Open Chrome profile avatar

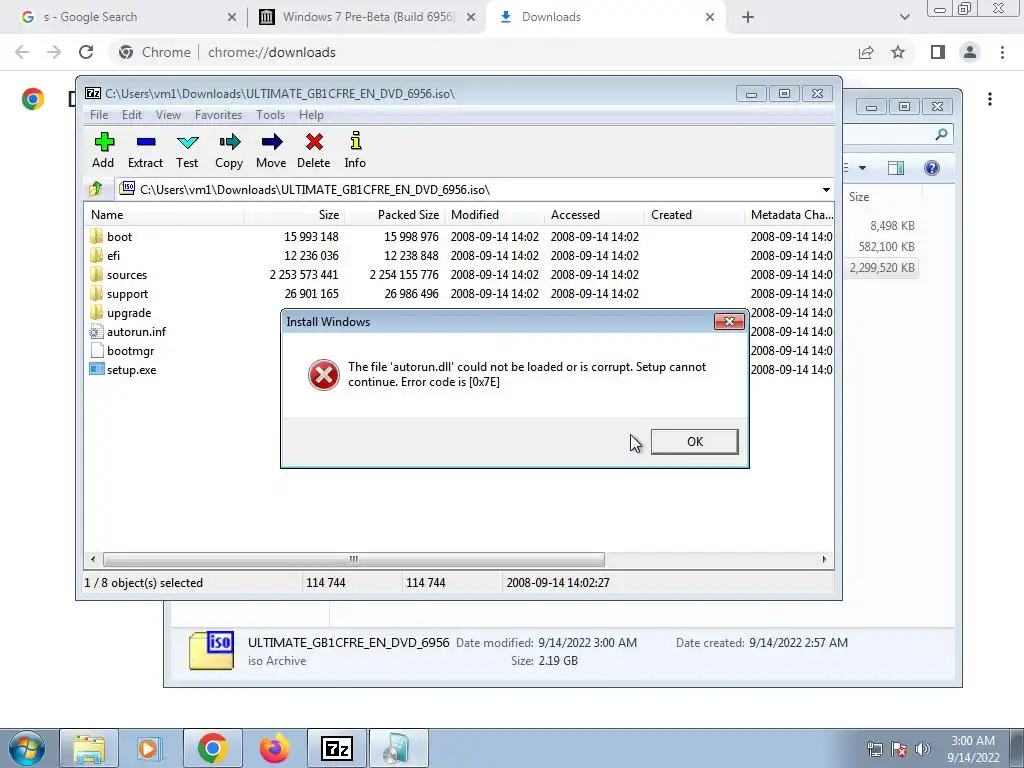970,52
